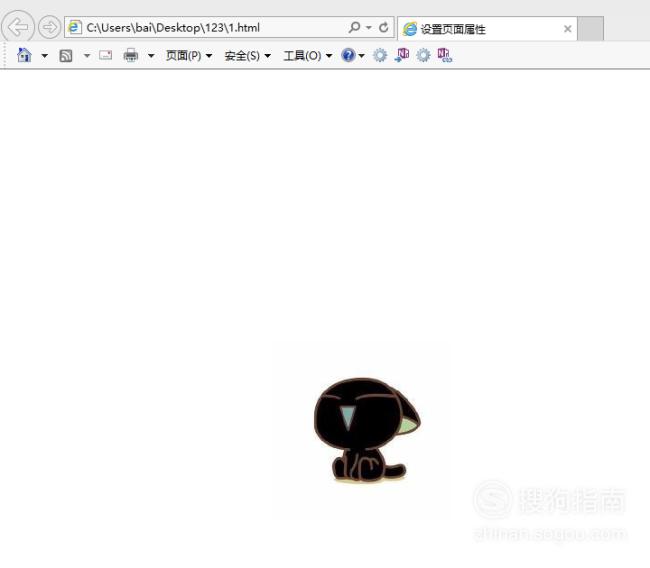Viewport: 650px width, 568px height.
Task: Refresh the page with the reload icon
Action: 383,27
